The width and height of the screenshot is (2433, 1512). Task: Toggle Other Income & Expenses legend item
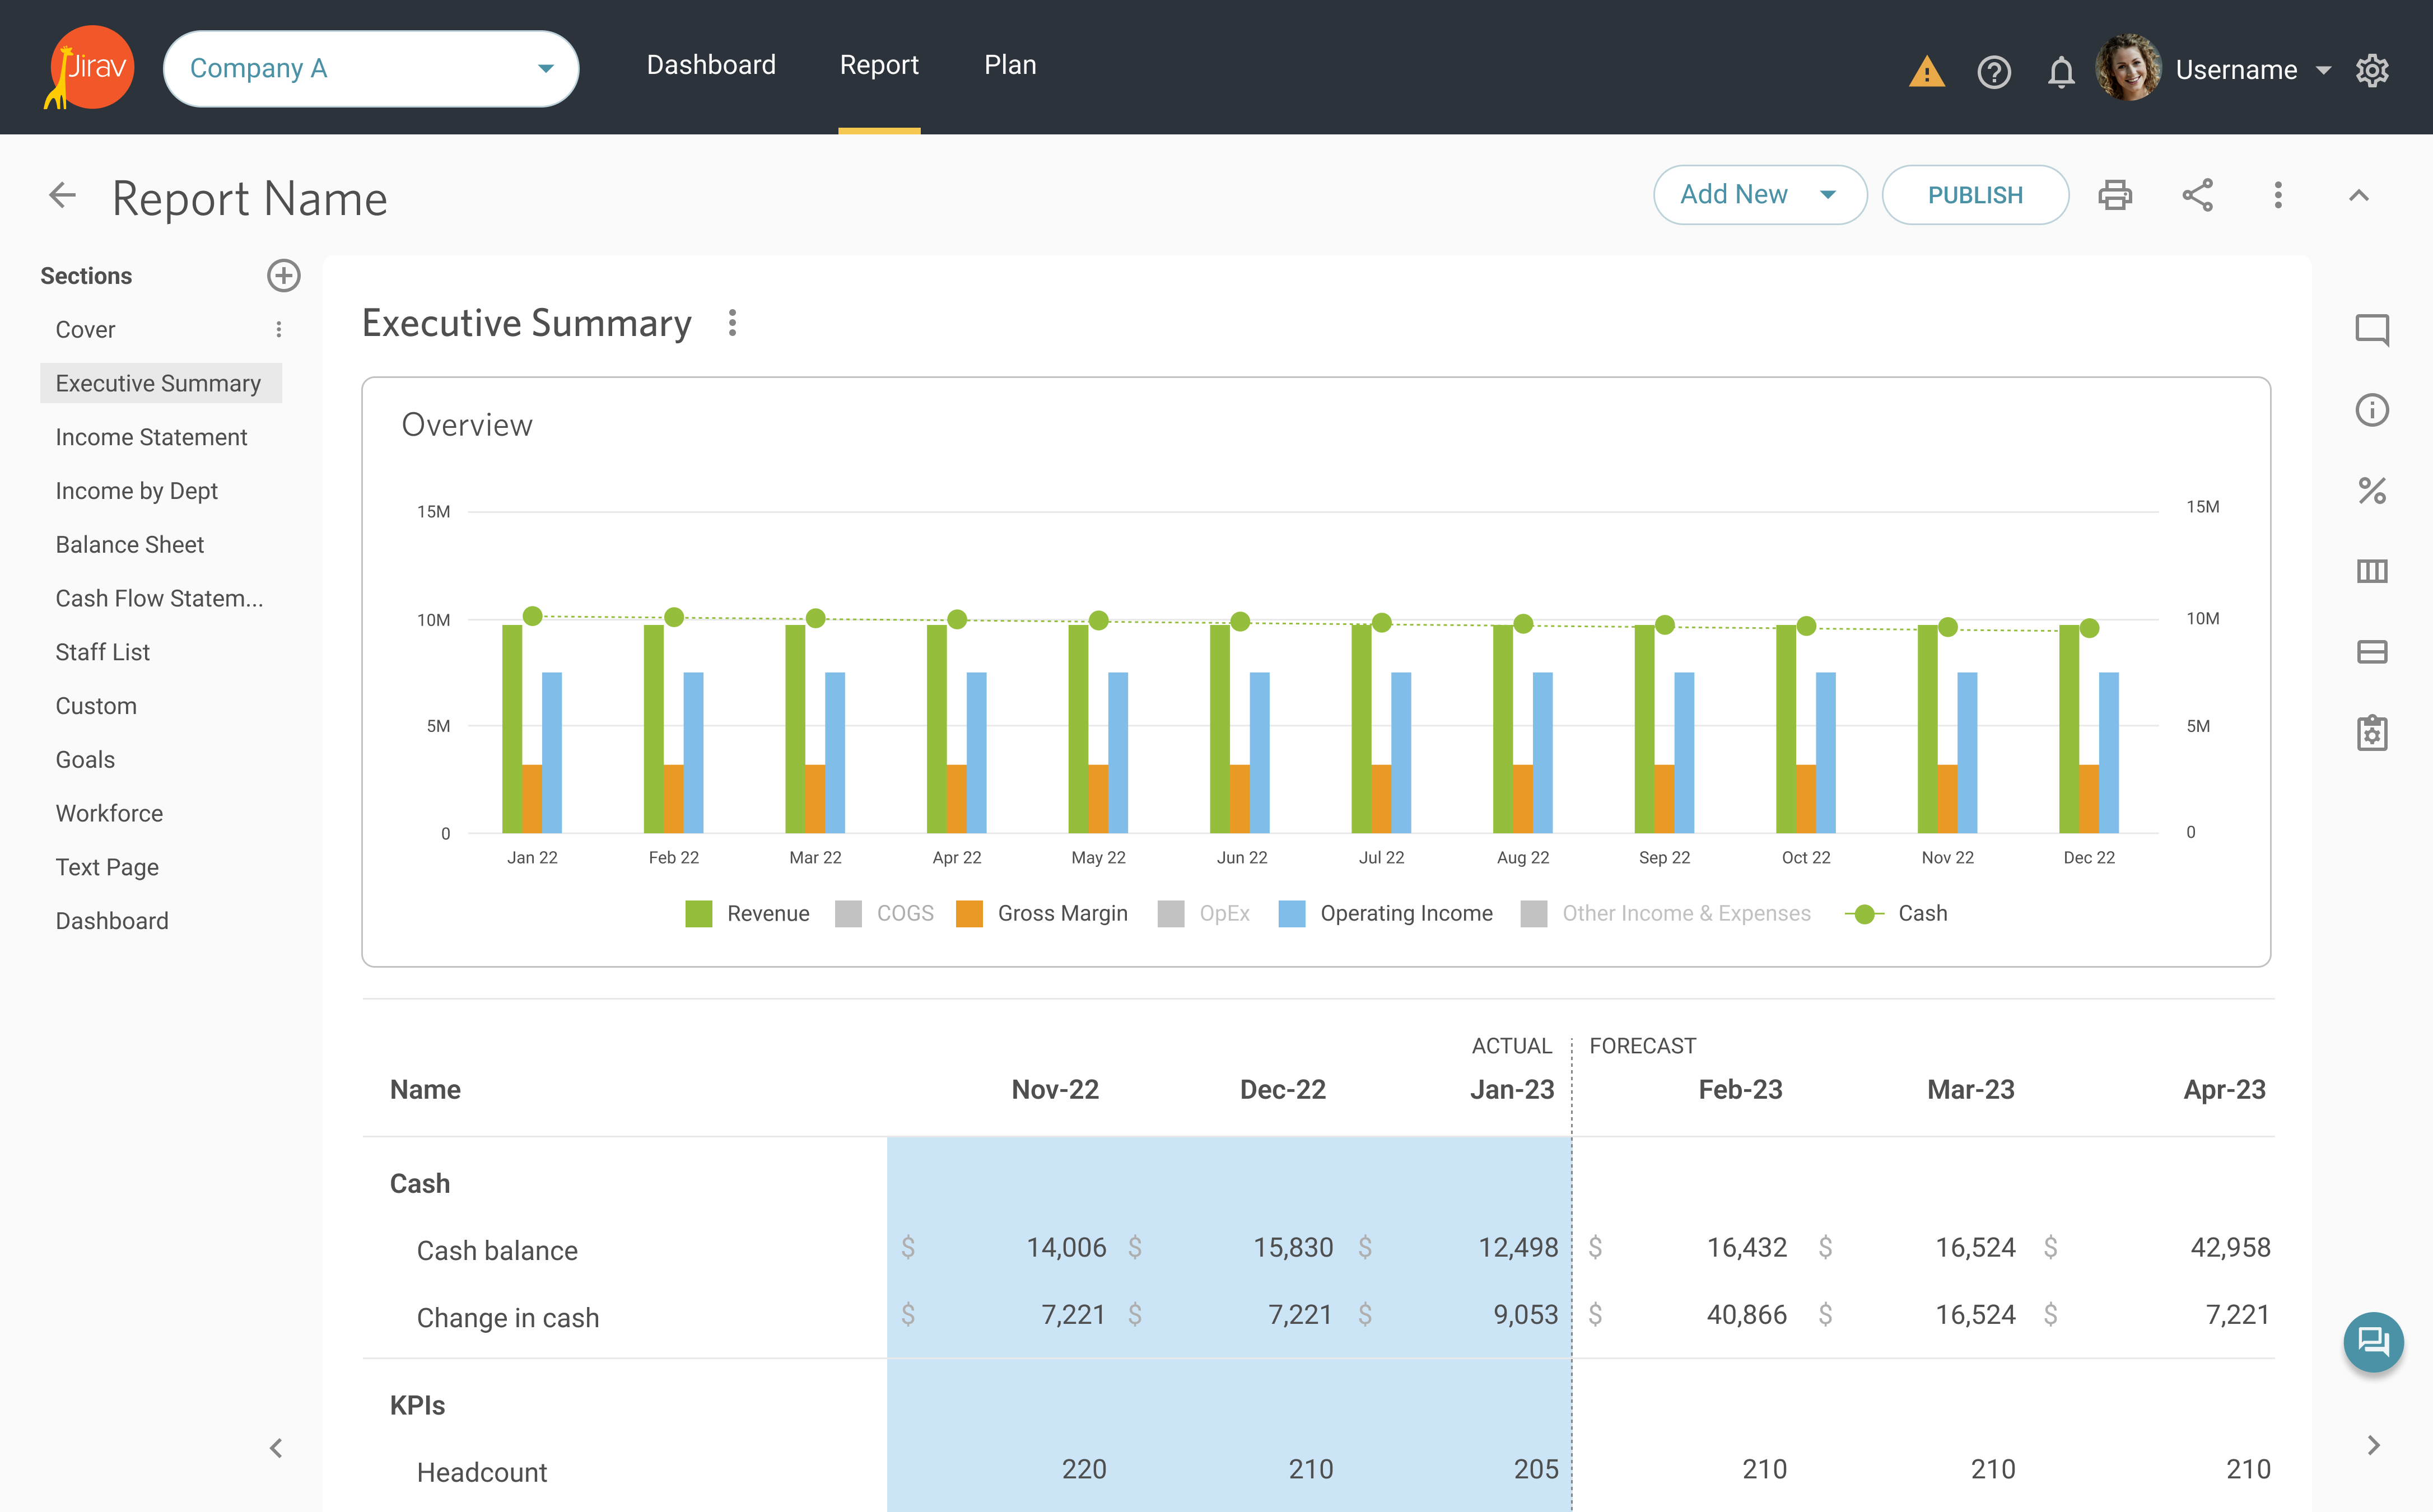coord(1685,913)
